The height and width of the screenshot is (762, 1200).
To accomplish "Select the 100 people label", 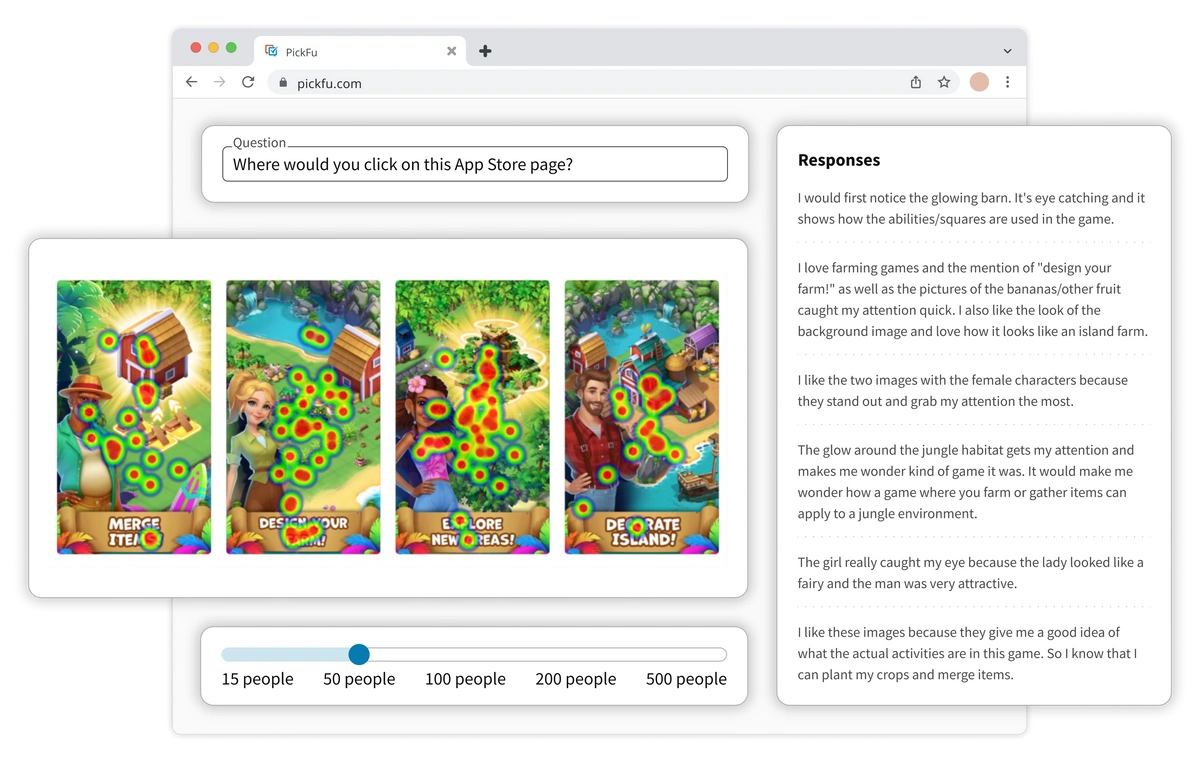I will point(465,678).
